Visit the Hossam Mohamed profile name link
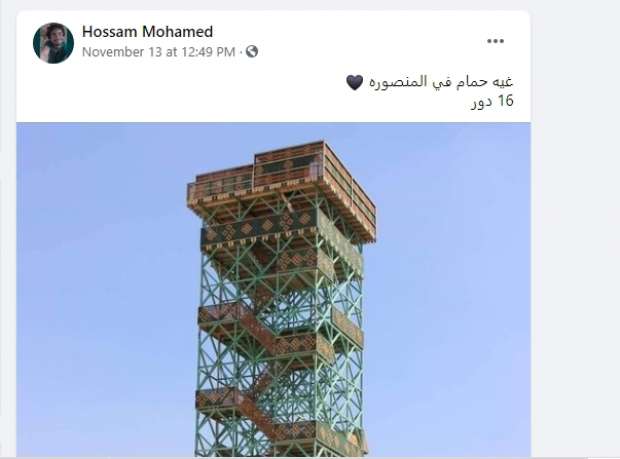Screen dimensions: 620x459 pos(147,32)
